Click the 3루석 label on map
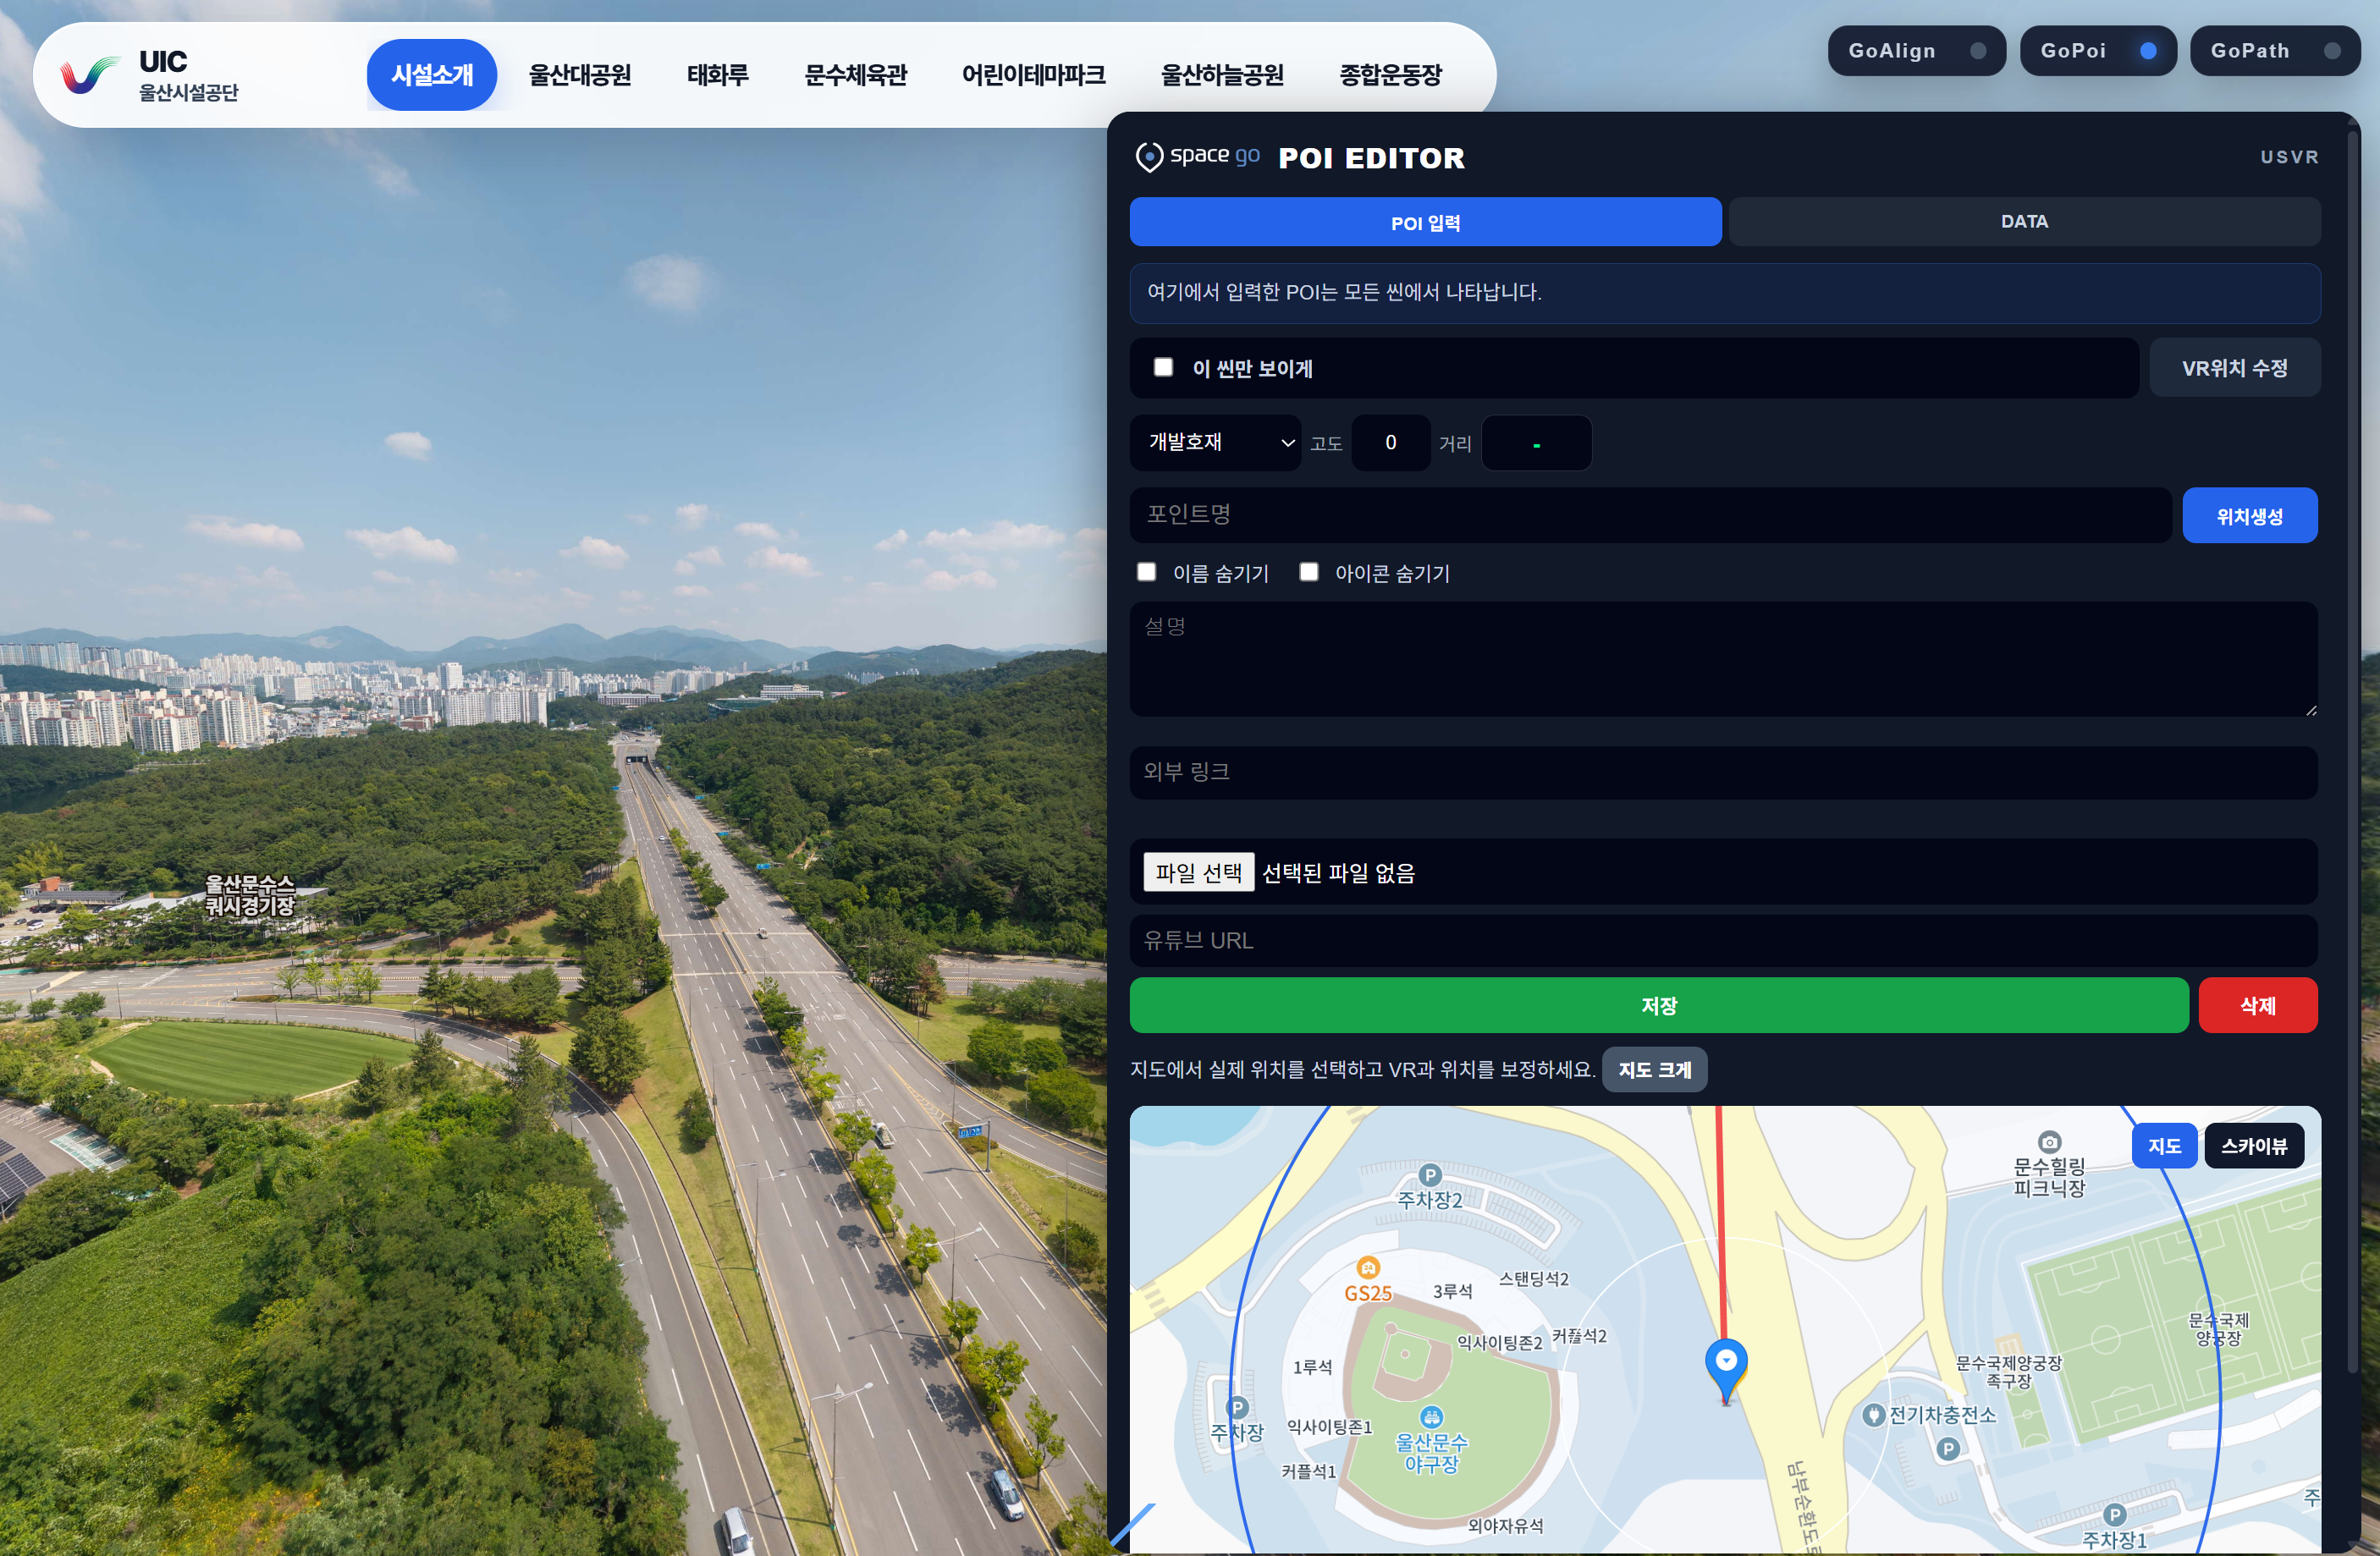2380x1556 pixels. [1452, 1291]
